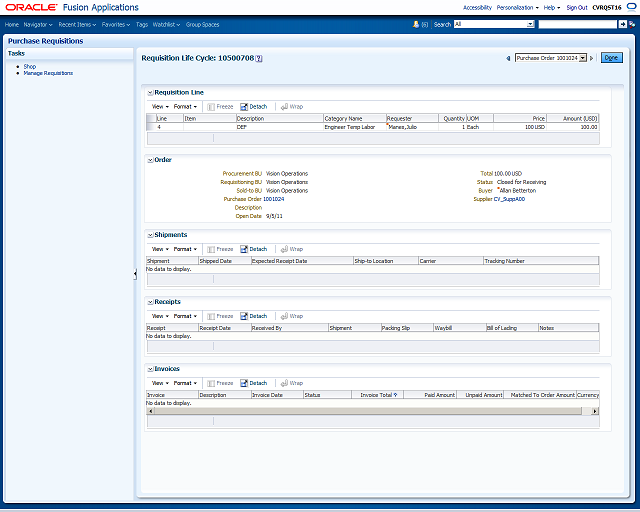Click Invoices table scroll right arrow
Screen dimensions: 640x512
595,411
